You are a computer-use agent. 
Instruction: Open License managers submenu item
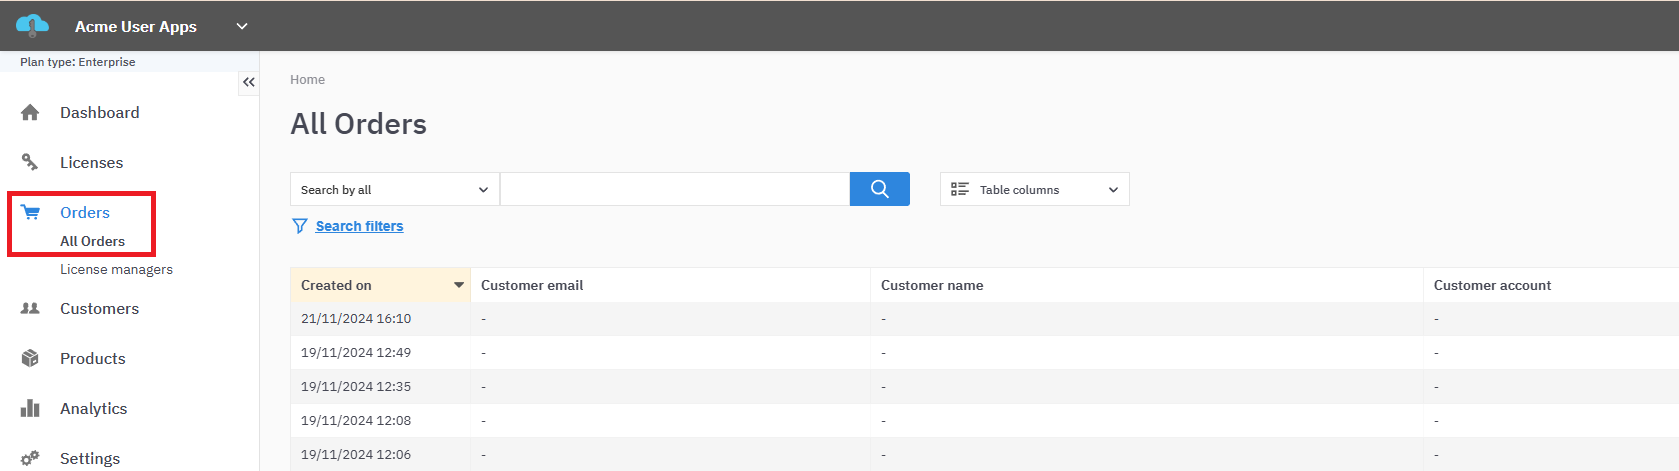click(x=116, y=269)
